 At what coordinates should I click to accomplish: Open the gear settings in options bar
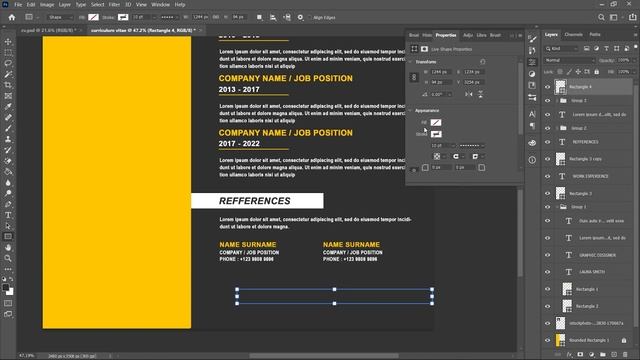300,17
